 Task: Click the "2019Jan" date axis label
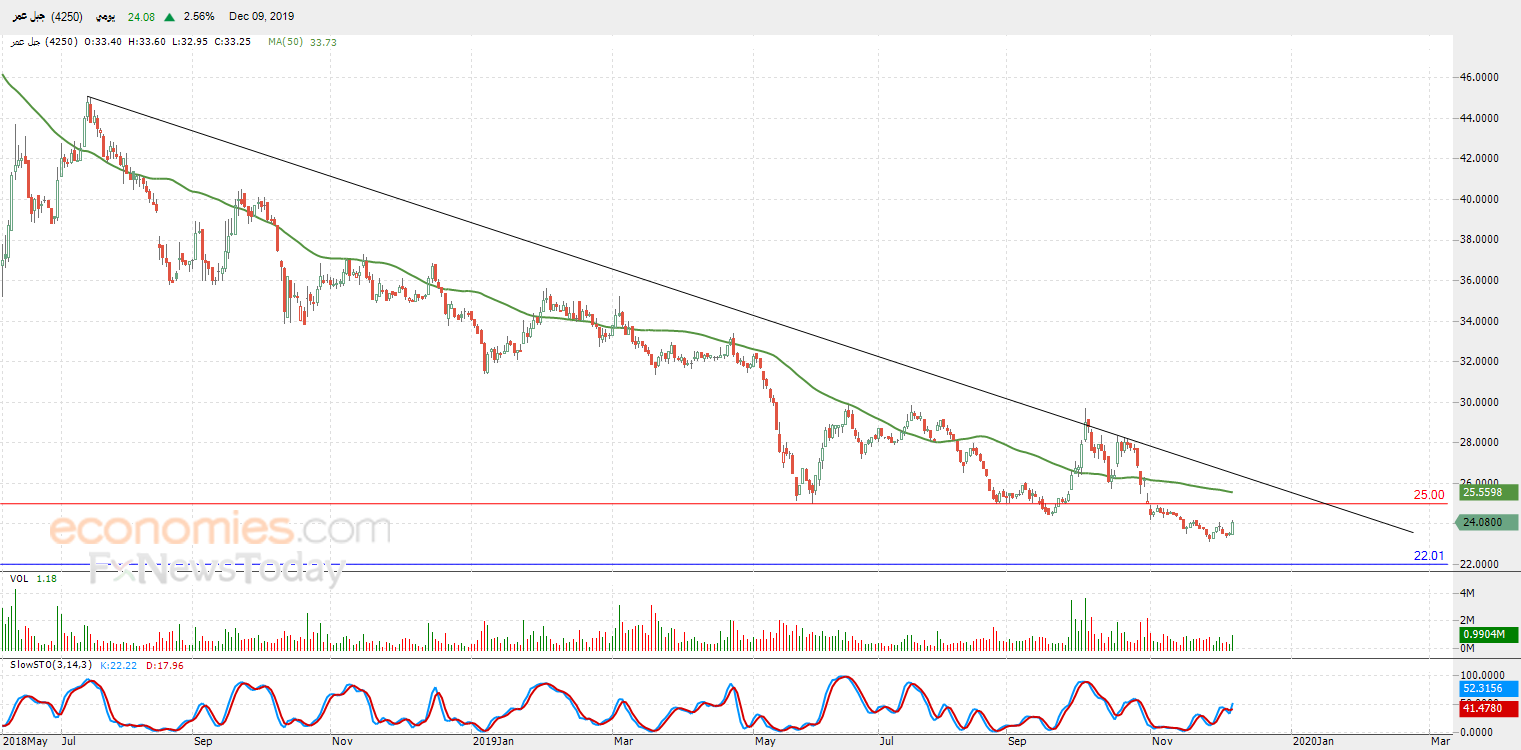[492, 741]
